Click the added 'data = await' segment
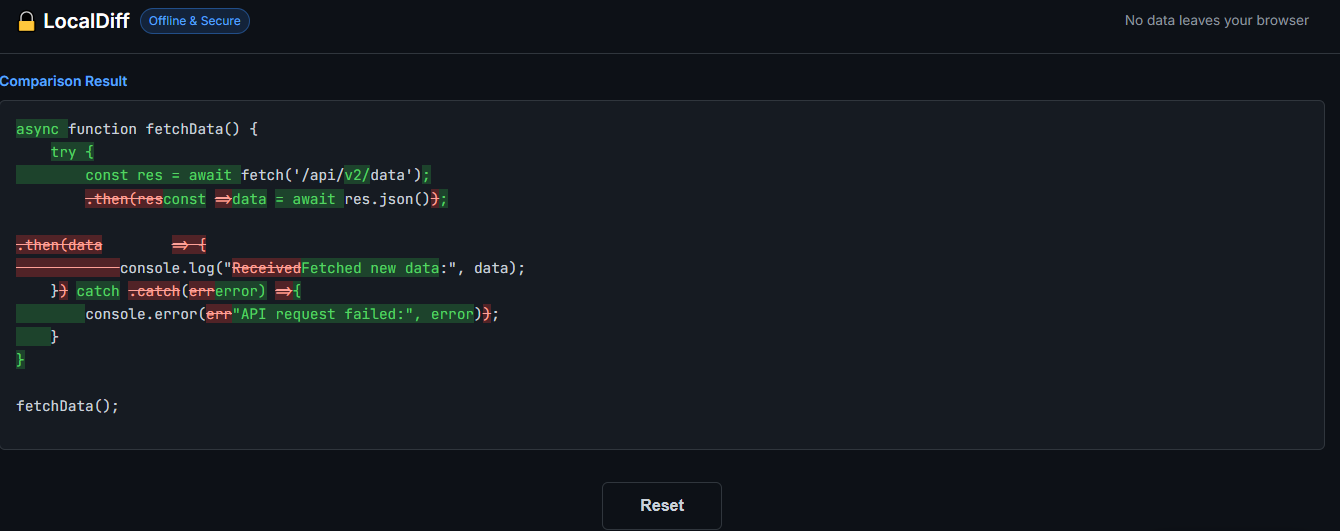This screenshot has width=1340, height=531. [x=288, y=199]
